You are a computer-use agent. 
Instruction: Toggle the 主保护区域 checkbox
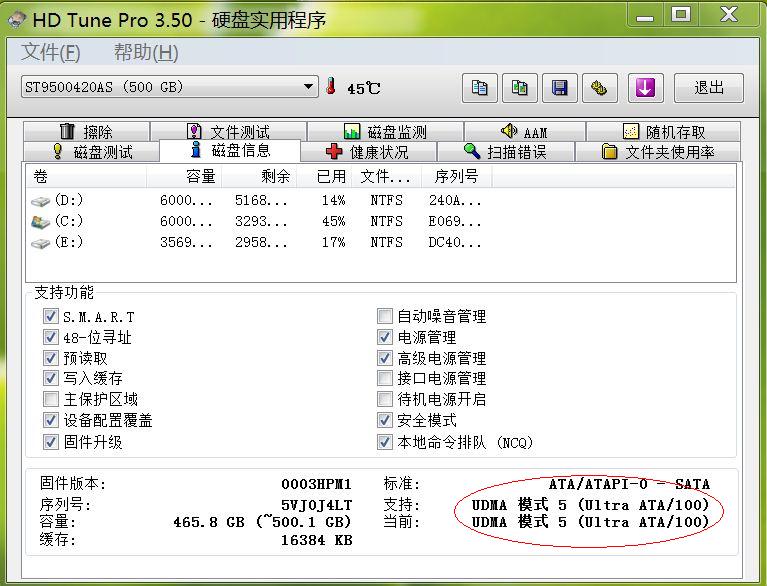point(50,399)
